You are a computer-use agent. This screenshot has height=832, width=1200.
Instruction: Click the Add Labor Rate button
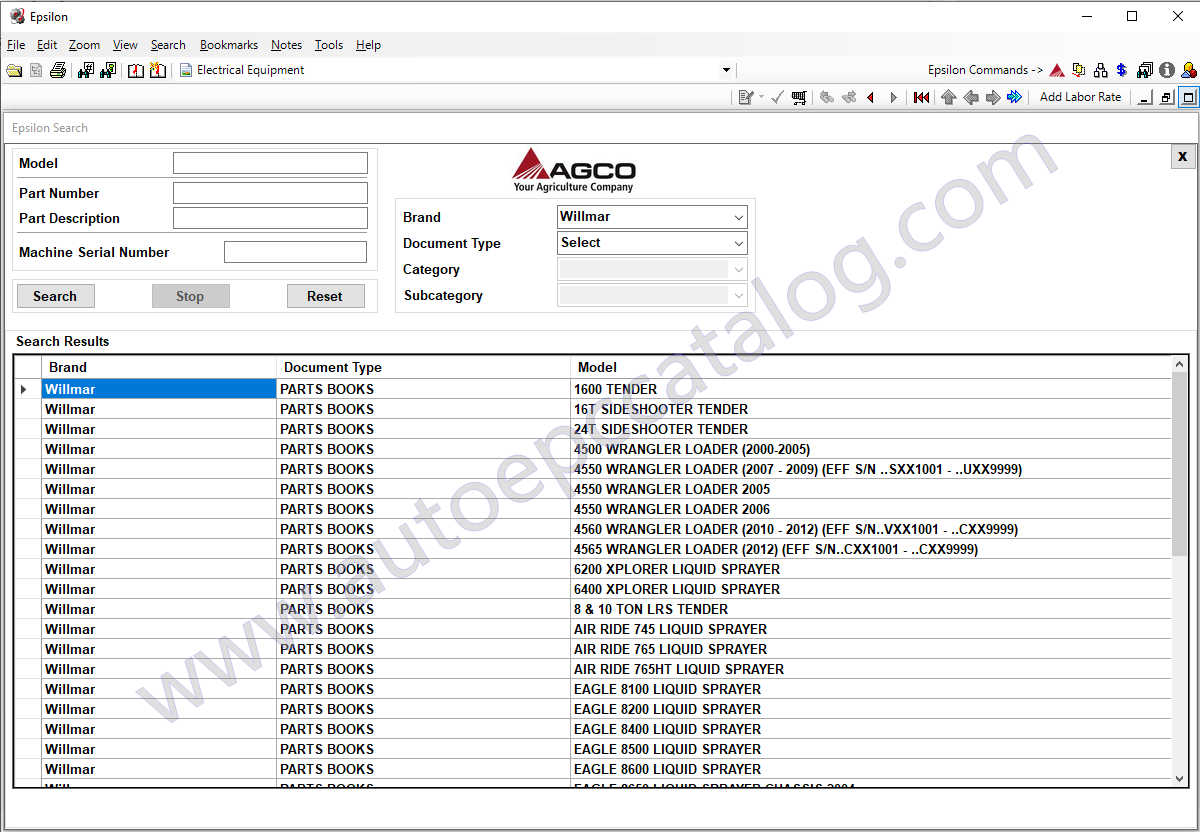1080,97
